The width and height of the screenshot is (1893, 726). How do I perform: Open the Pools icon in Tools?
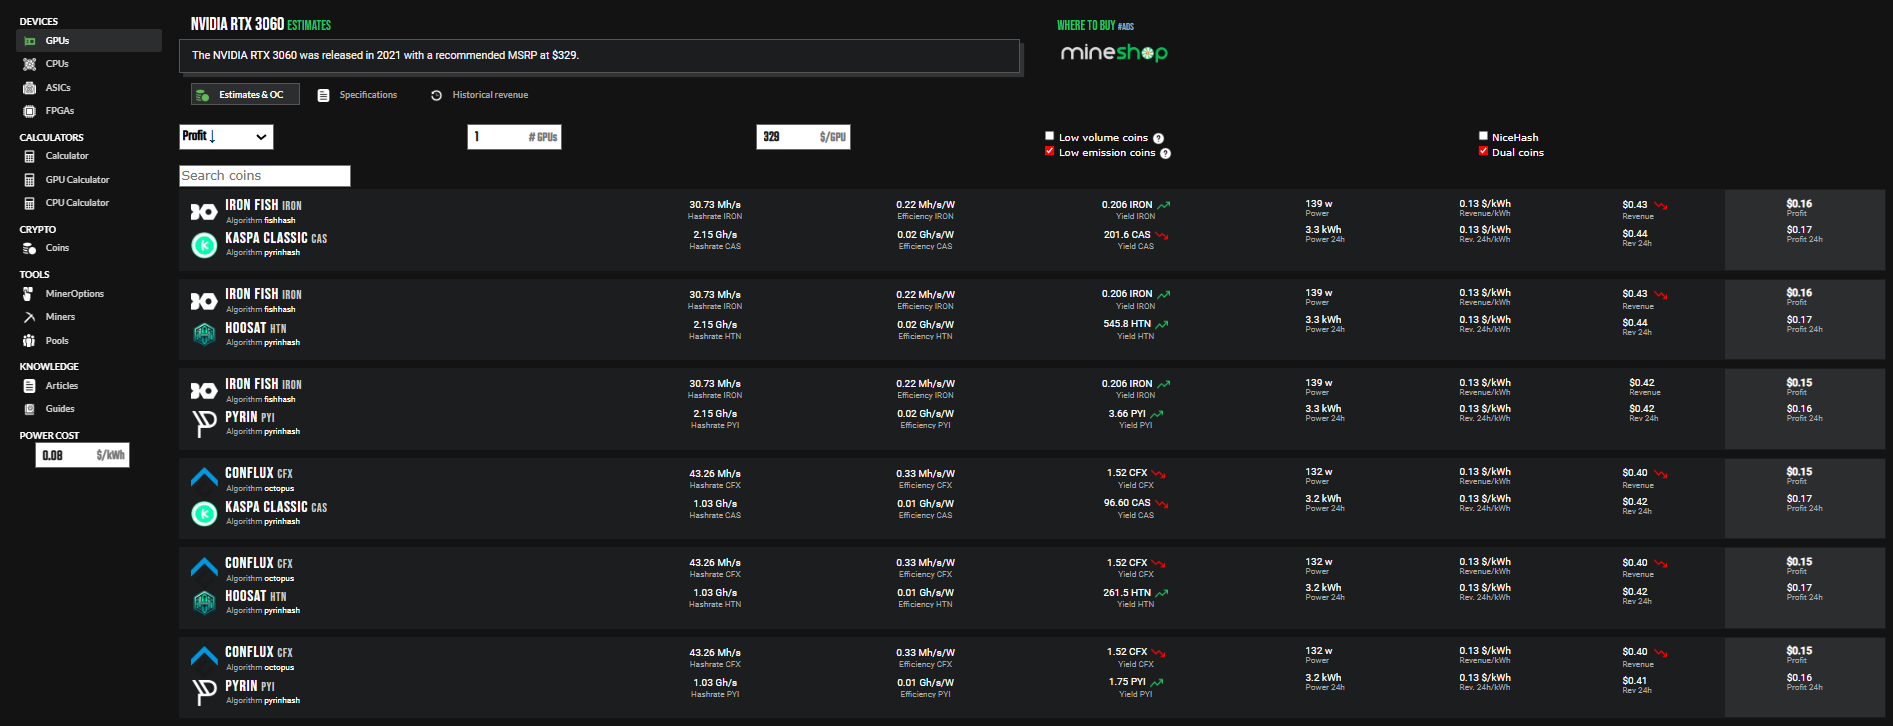point(29,341)
